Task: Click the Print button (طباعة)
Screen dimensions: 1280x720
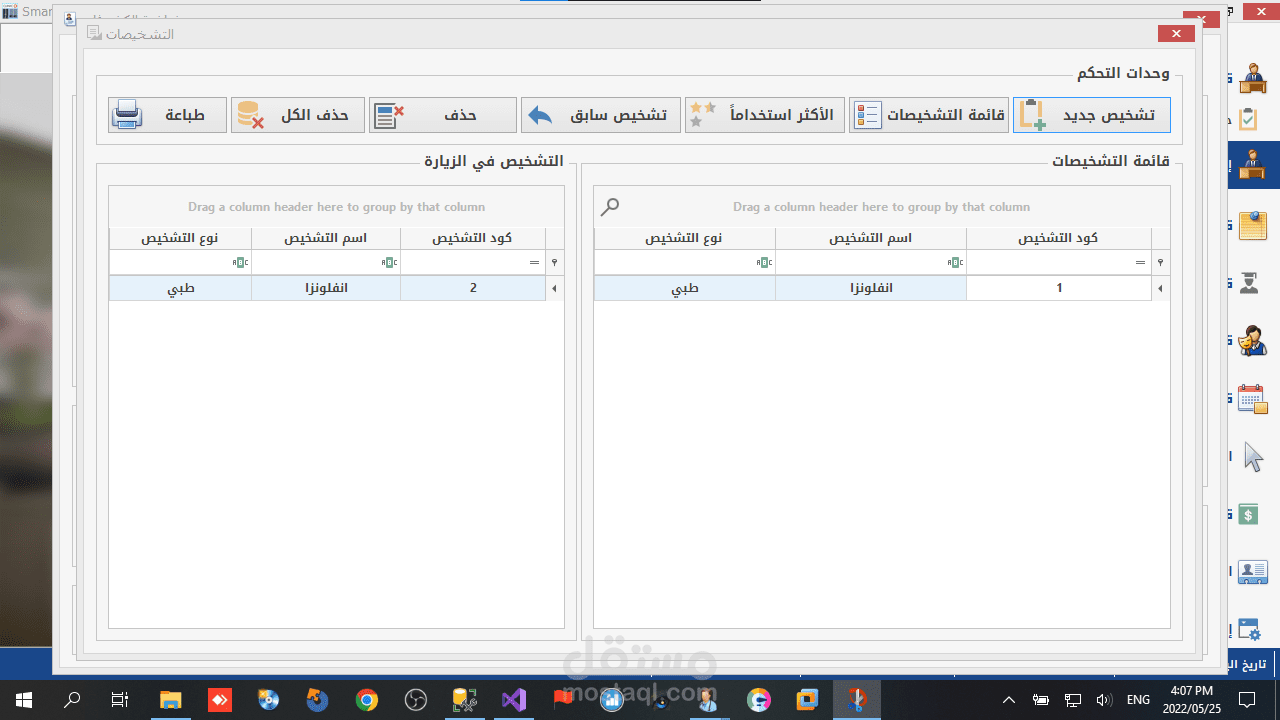Action: pyautogui.click(x=168, y=115)
